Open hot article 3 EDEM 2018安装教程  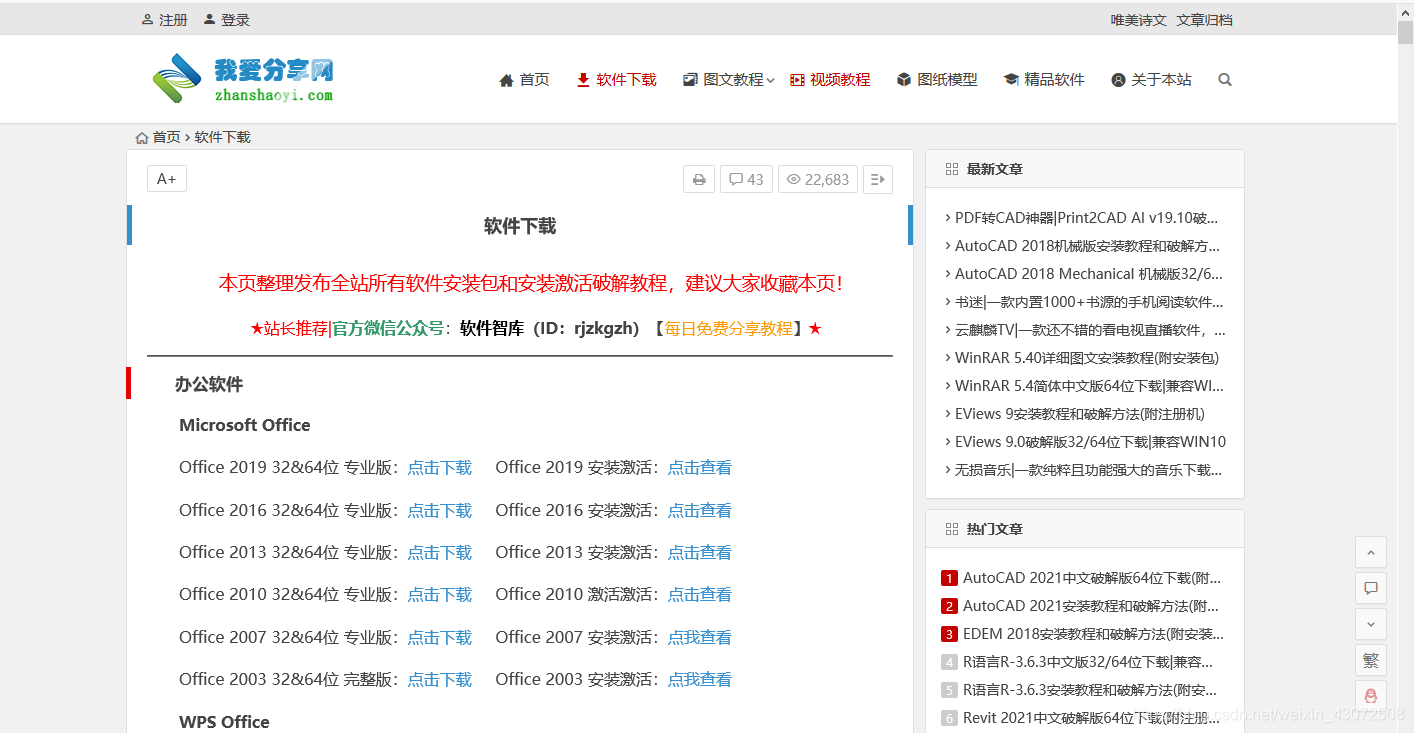1093,634
